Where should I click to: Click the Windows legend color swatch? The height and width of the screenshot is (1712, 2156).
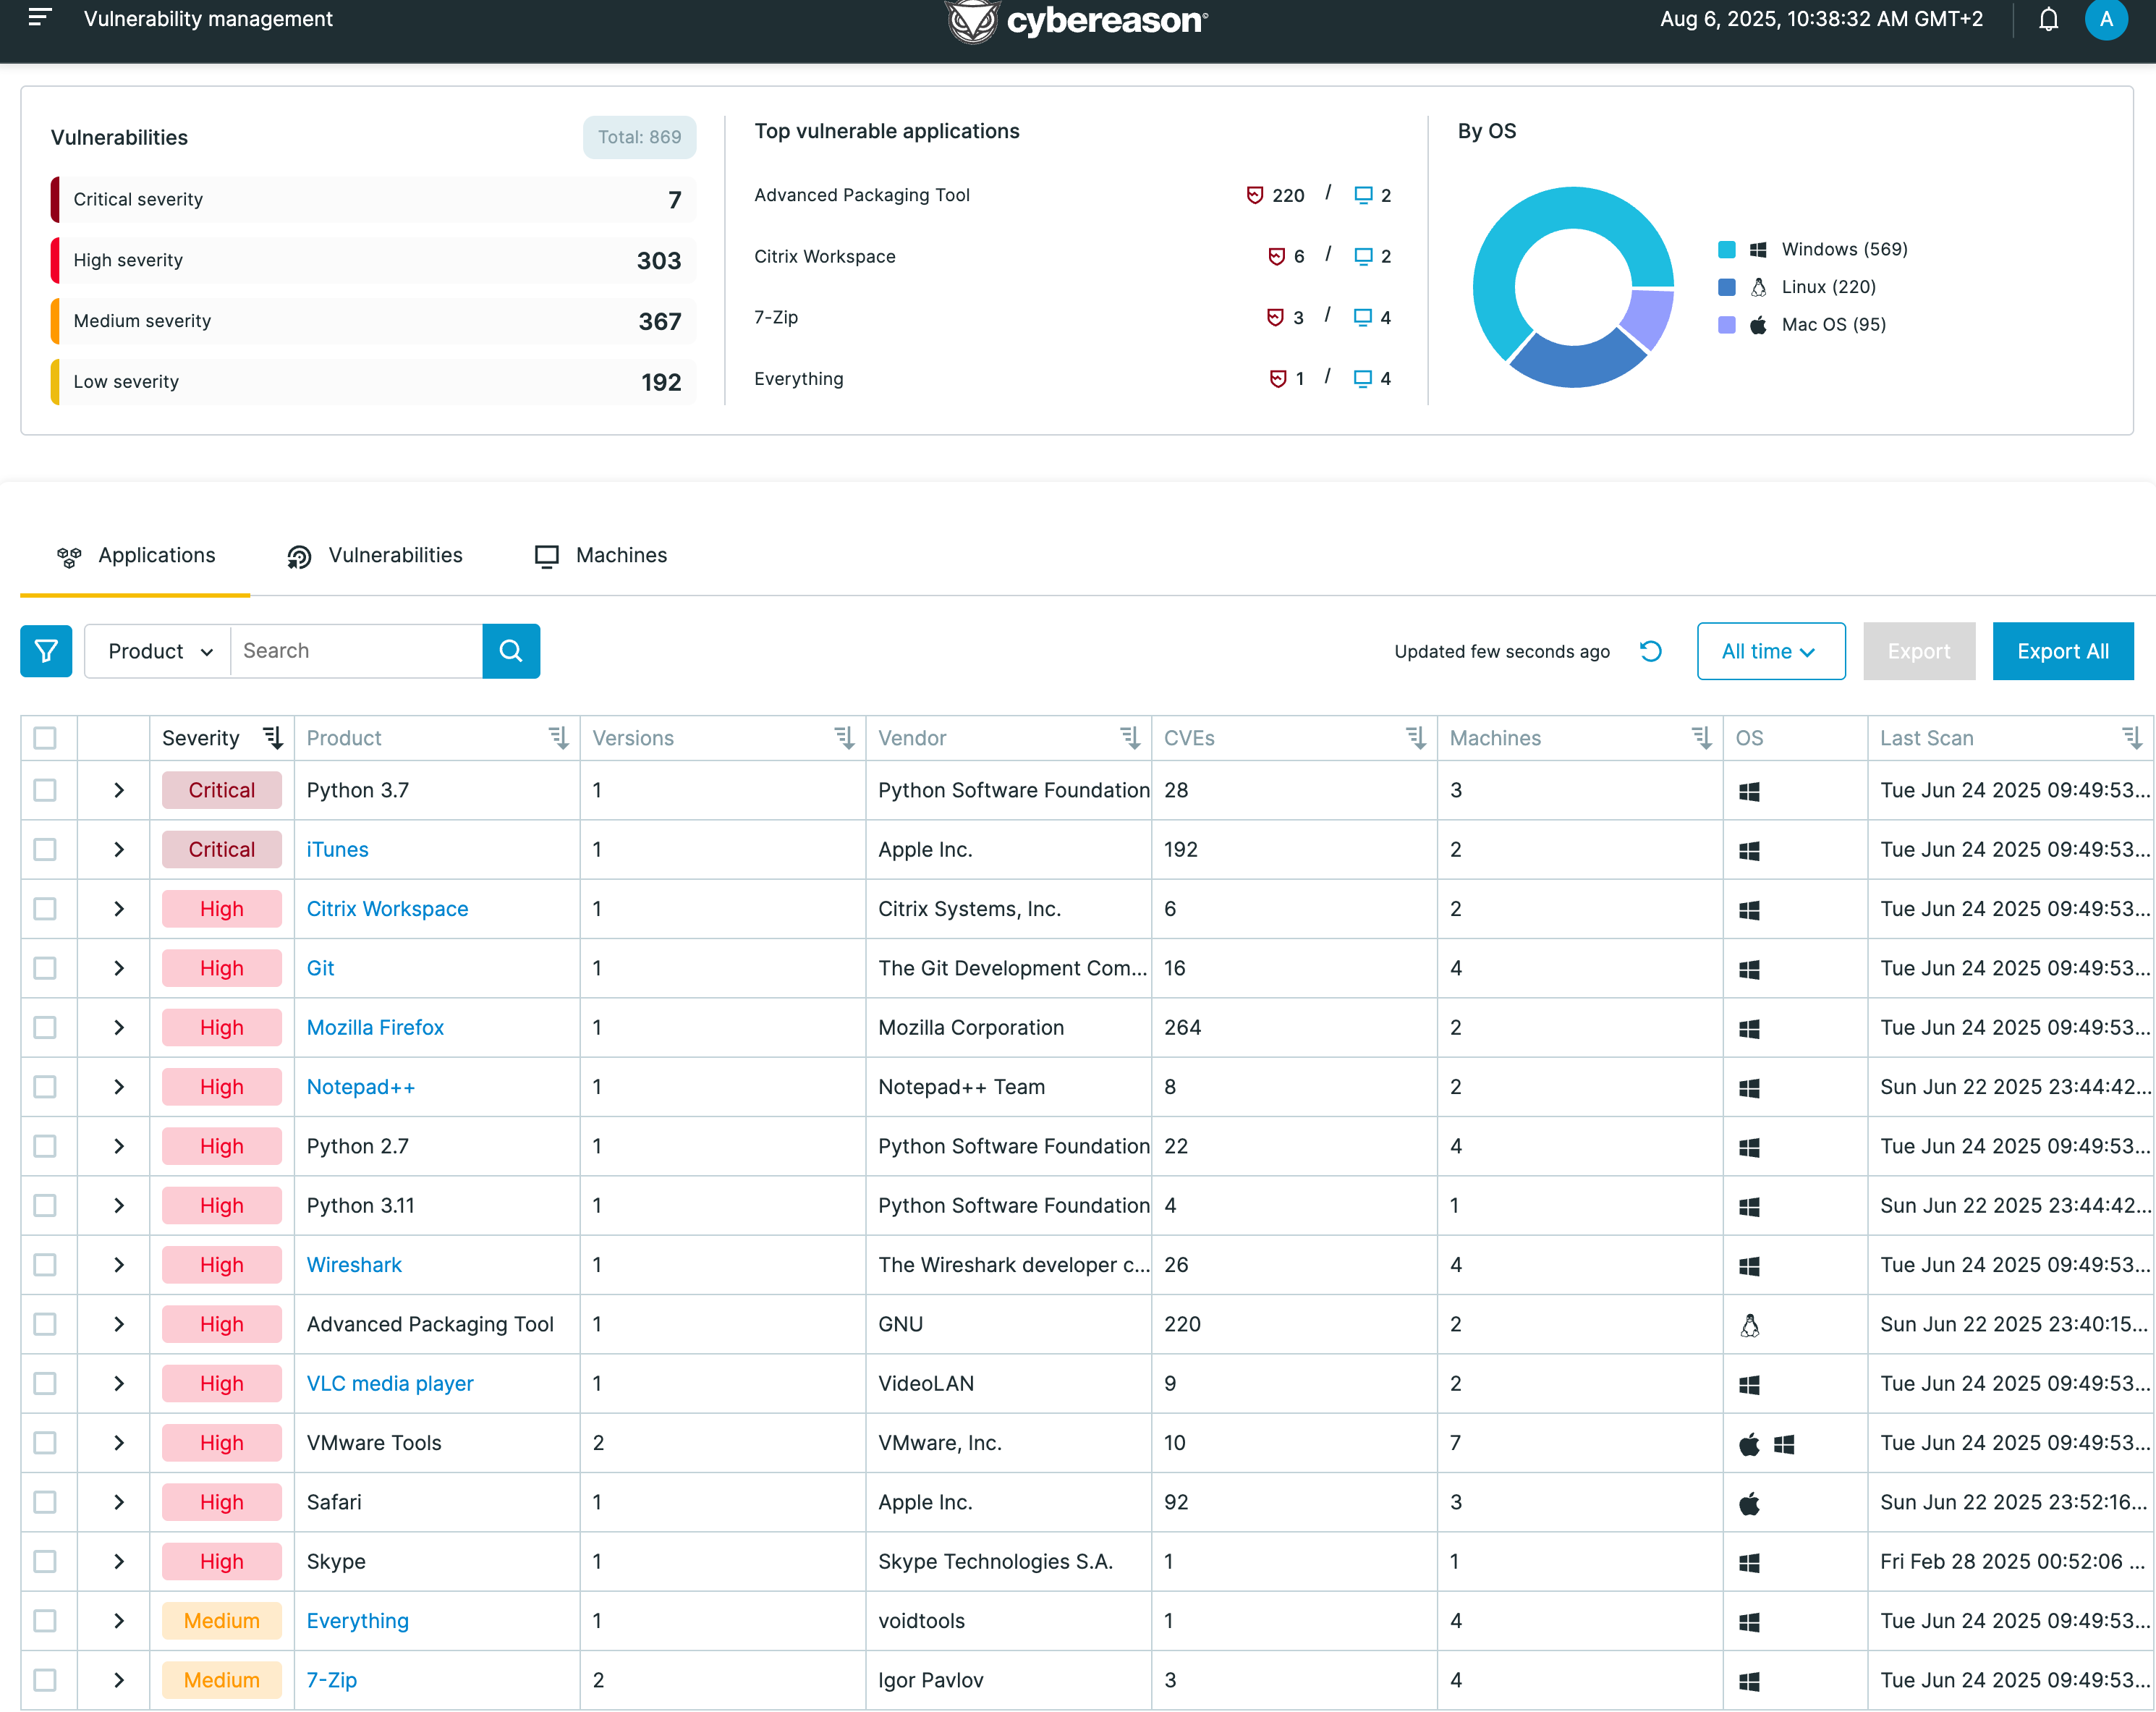(x=1726, y=249)
